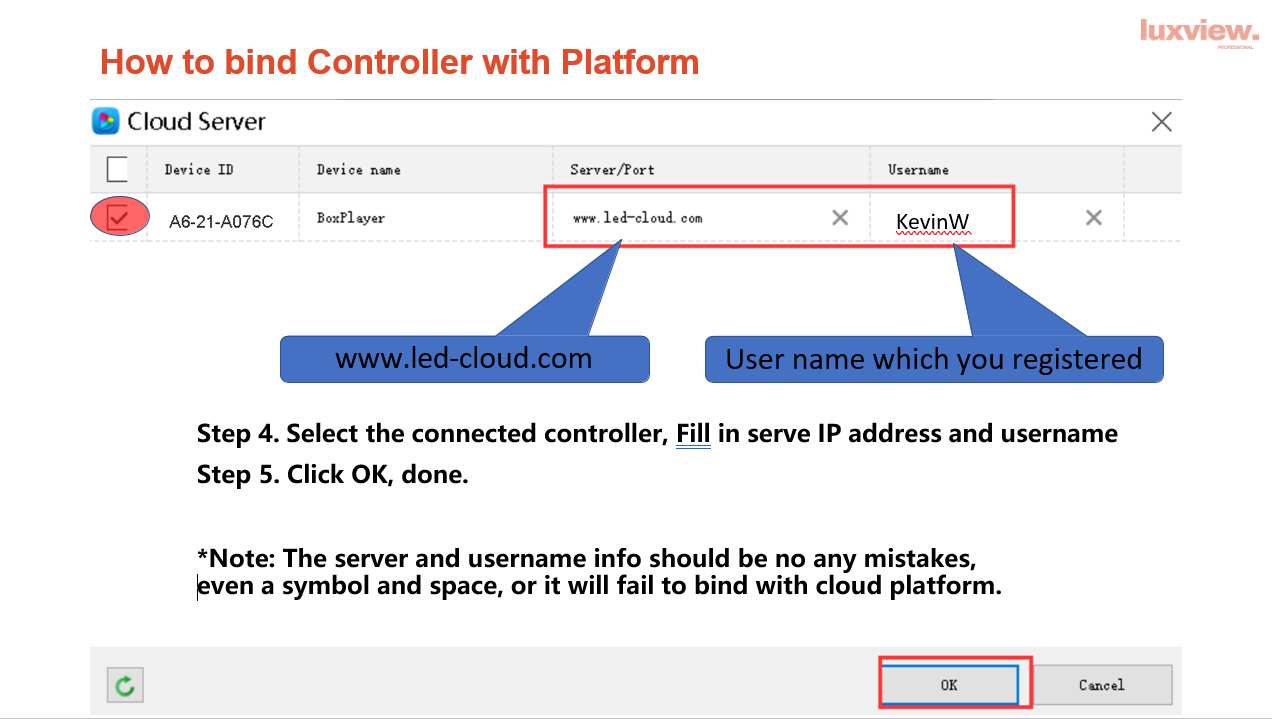Select the A6-21-A076C device ID cell
Screen dimensions: 1272x719
(x=220, y=222)
